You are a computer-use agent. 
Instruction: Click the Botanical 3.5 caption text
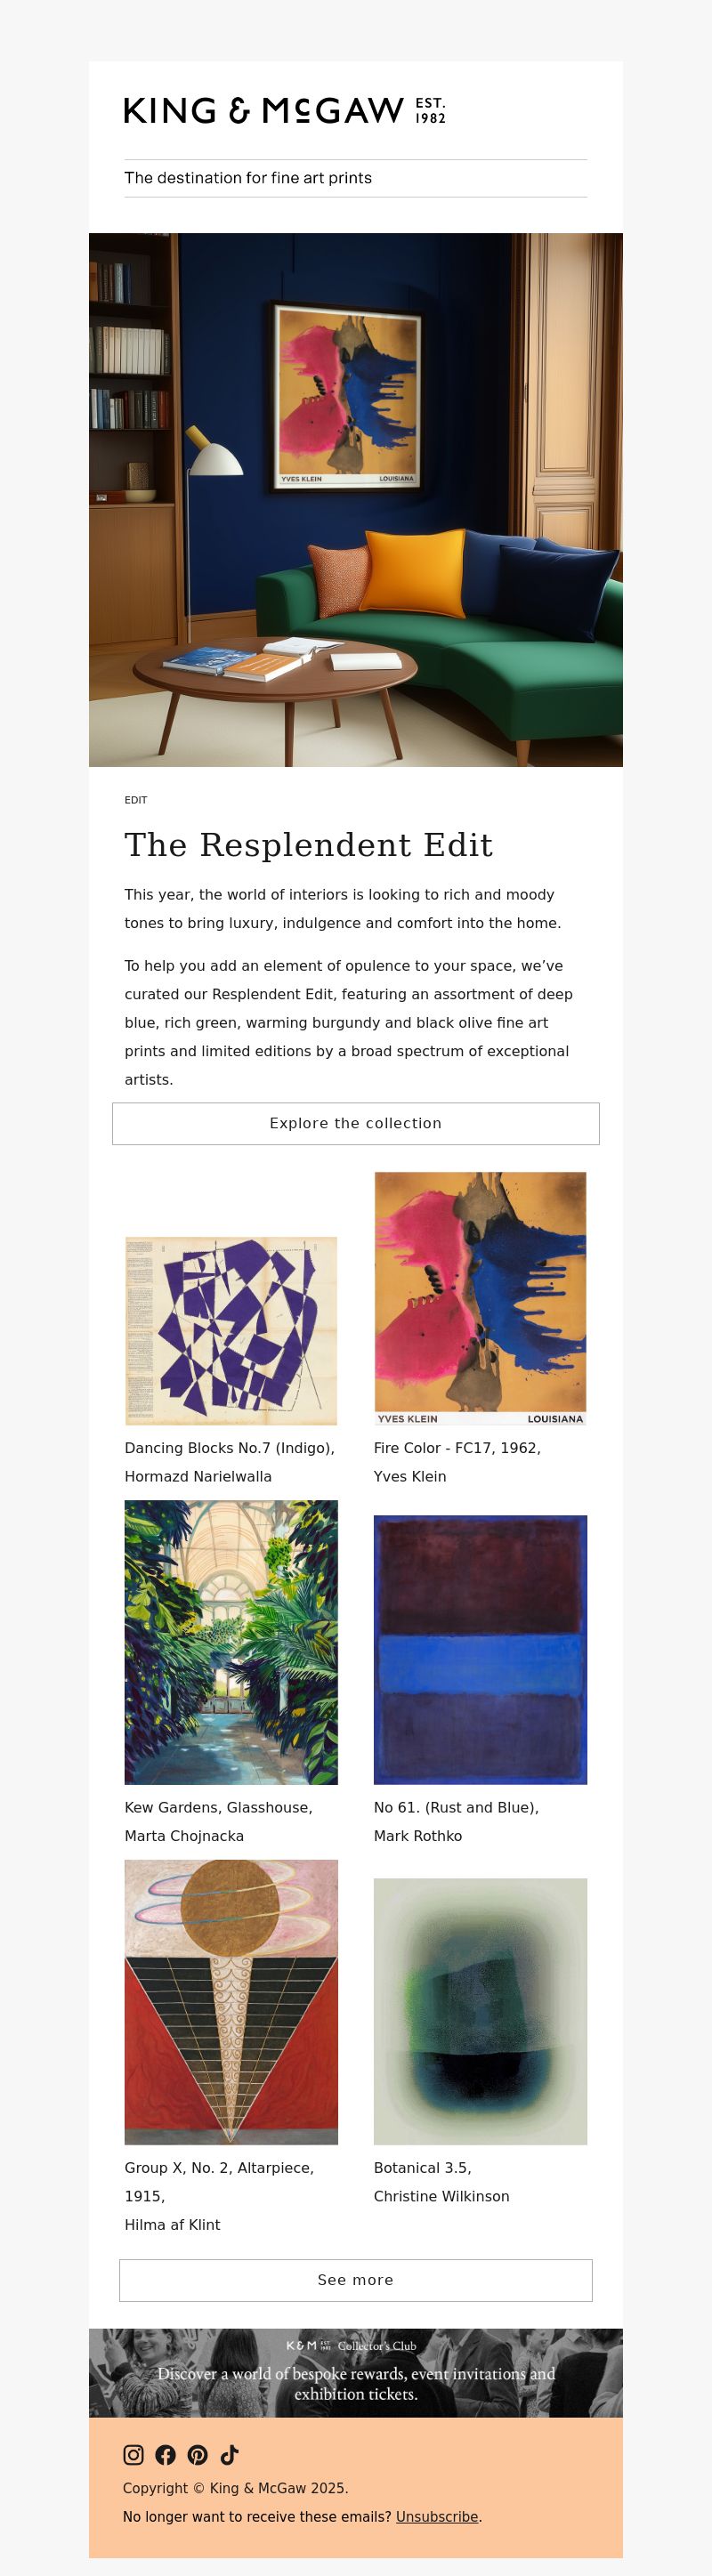point(422,2167)
